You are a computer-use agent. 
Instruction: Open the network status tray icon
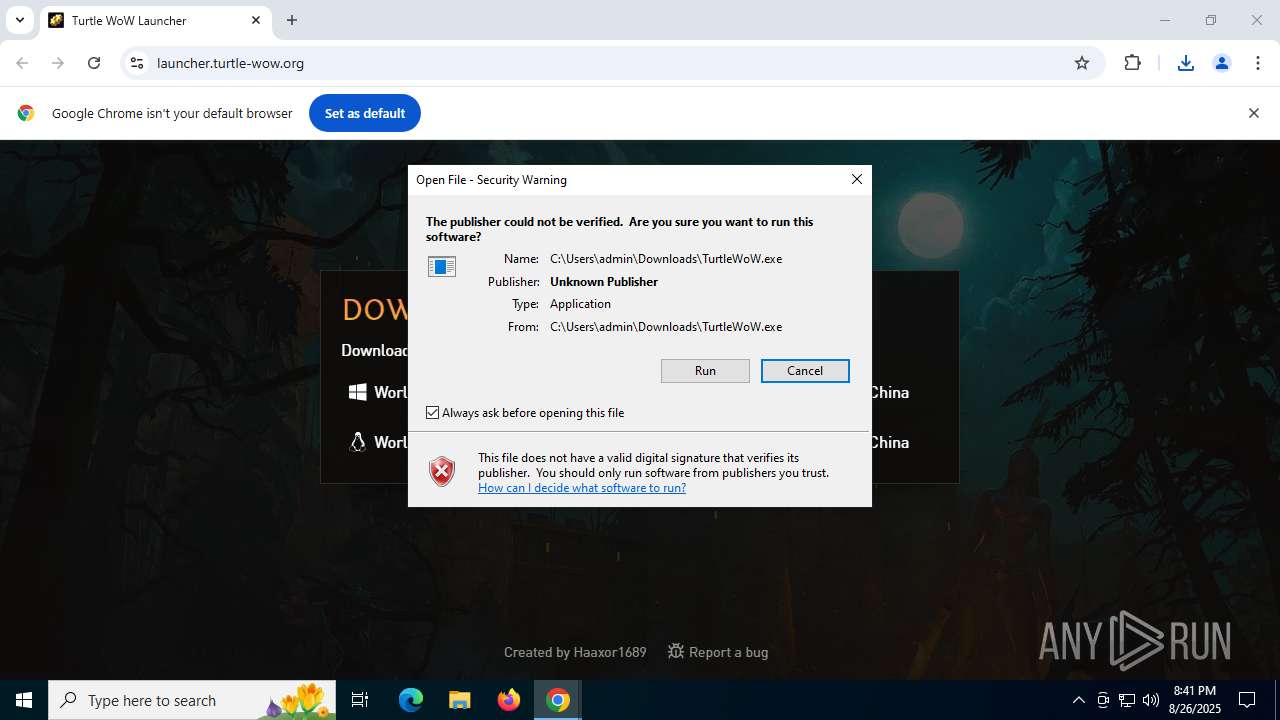[1127, 700]
